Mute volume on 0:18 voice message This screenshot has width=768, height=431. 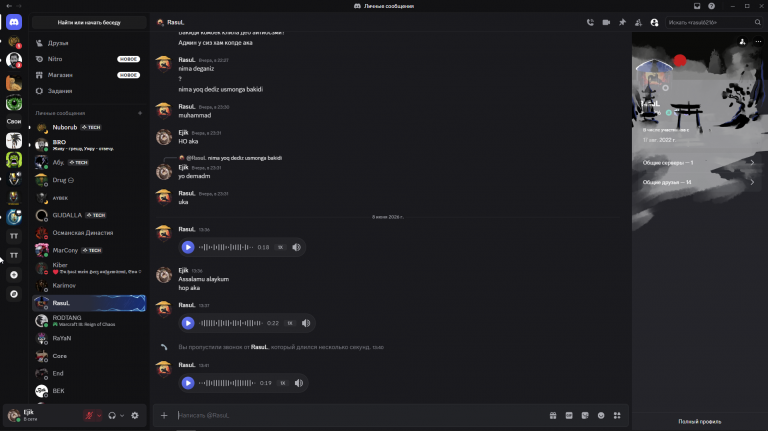[x=296, y=247]
